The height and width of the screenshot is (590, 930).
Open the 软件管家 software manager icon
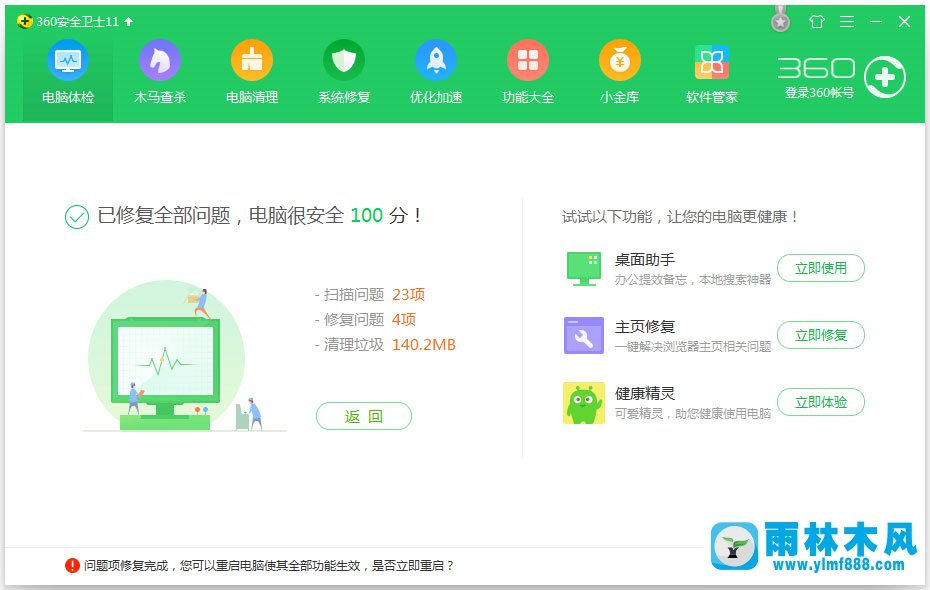[x=712, y=62]
